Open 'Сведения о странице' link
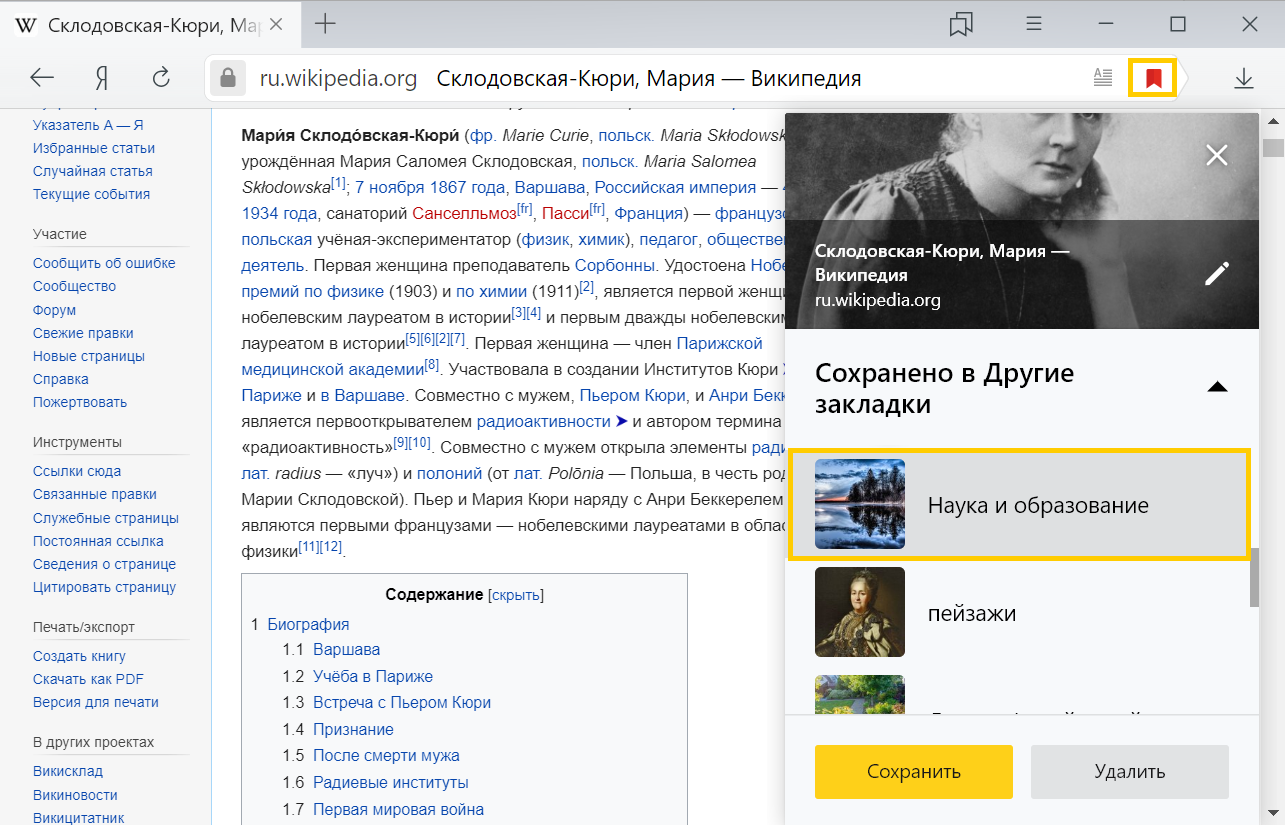This screenshot has width=1285, height=825. click(x=104, y=564)
